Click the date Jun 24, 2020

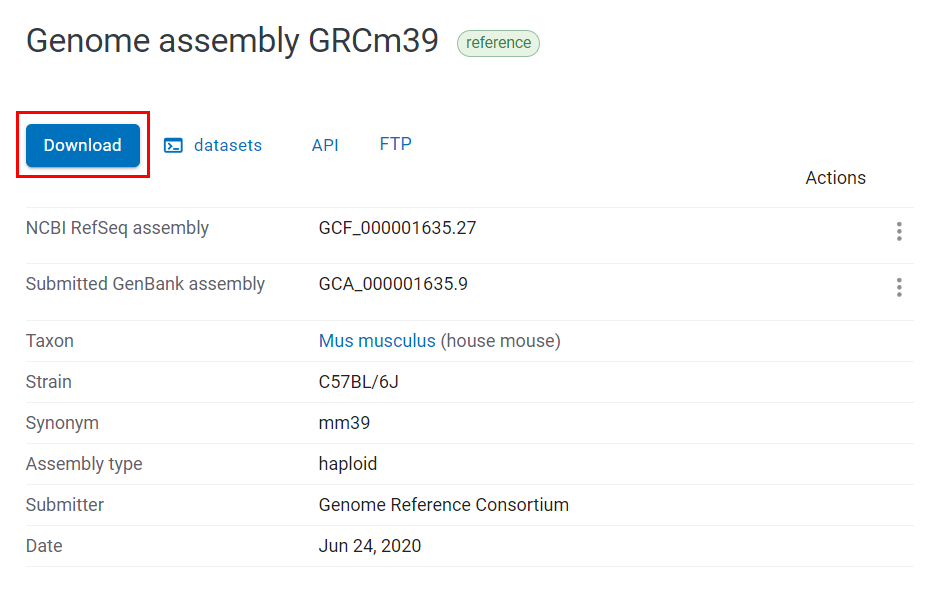coord(370,546)
